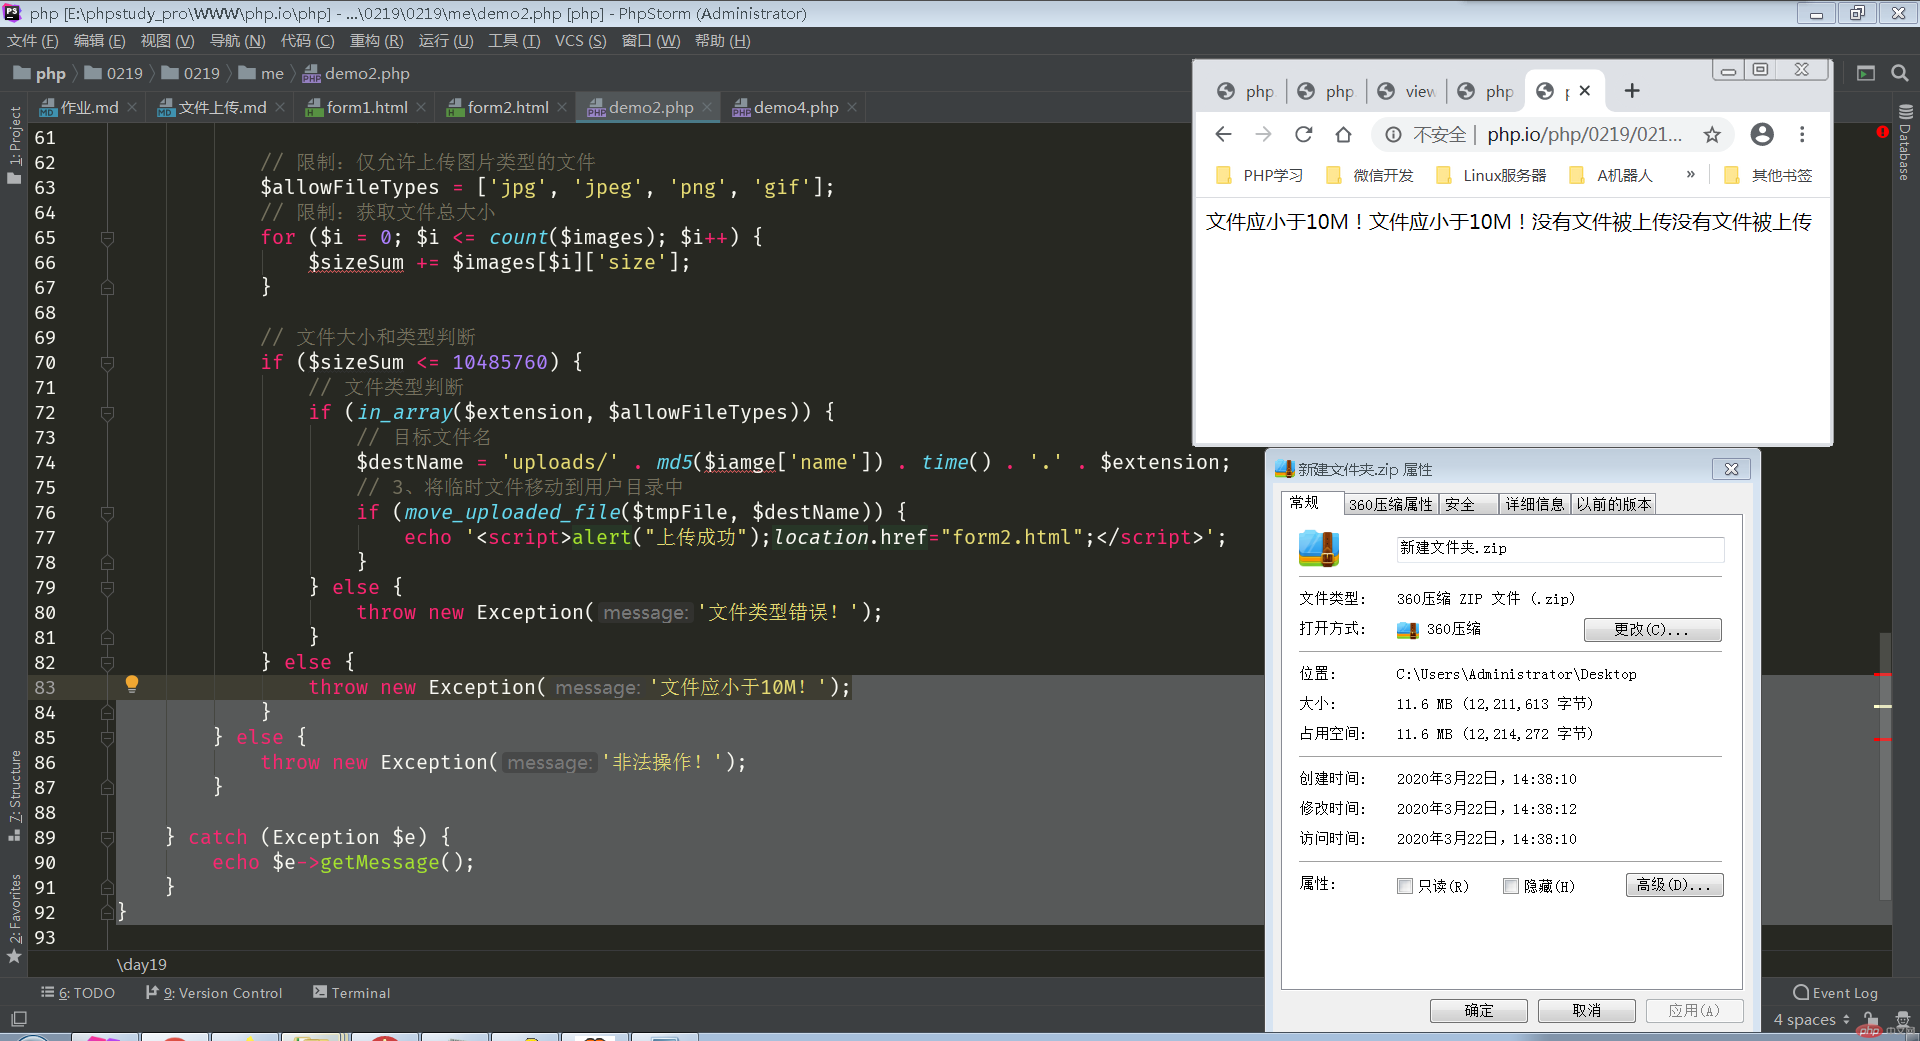Toggle the 2: Favorites tool window
Screen dimensions: 1920x1041
14,919
